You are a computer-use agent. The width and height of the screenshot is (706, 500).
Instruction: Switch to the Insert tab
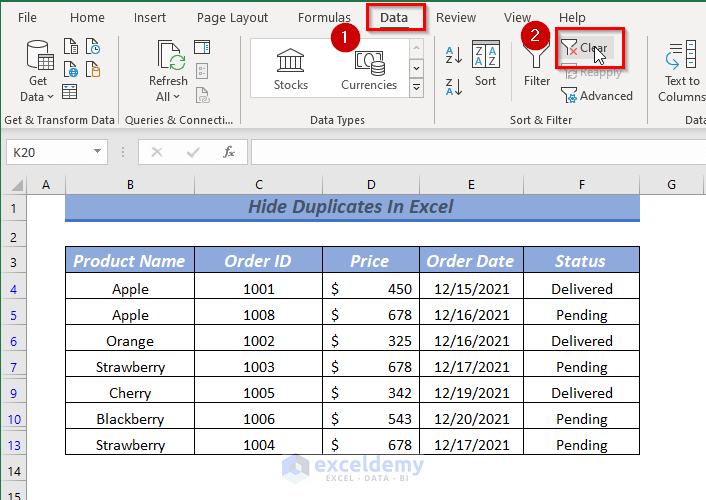pyautogui.click(x=150, y=18)
